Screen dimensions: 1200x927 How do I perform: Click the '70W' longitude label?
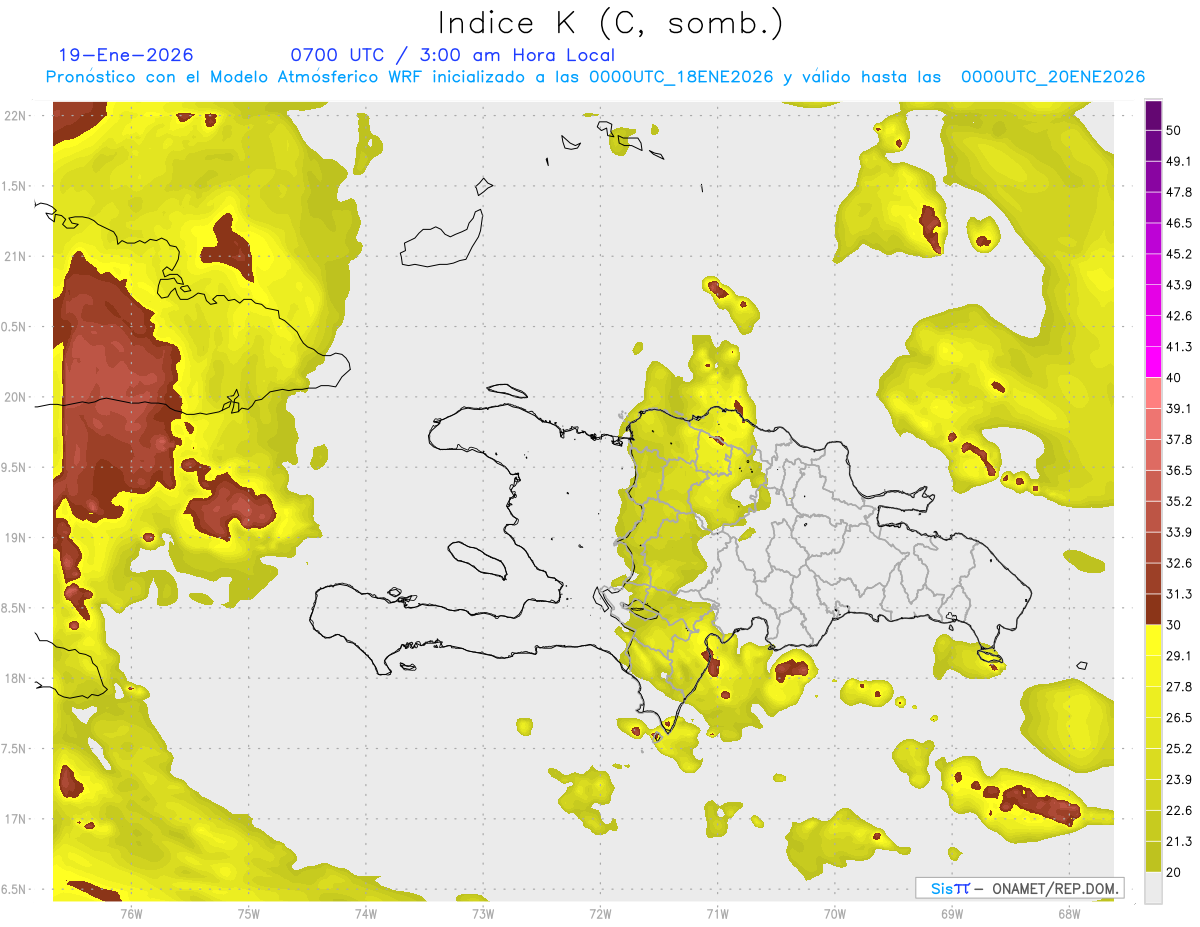[835, 914]
